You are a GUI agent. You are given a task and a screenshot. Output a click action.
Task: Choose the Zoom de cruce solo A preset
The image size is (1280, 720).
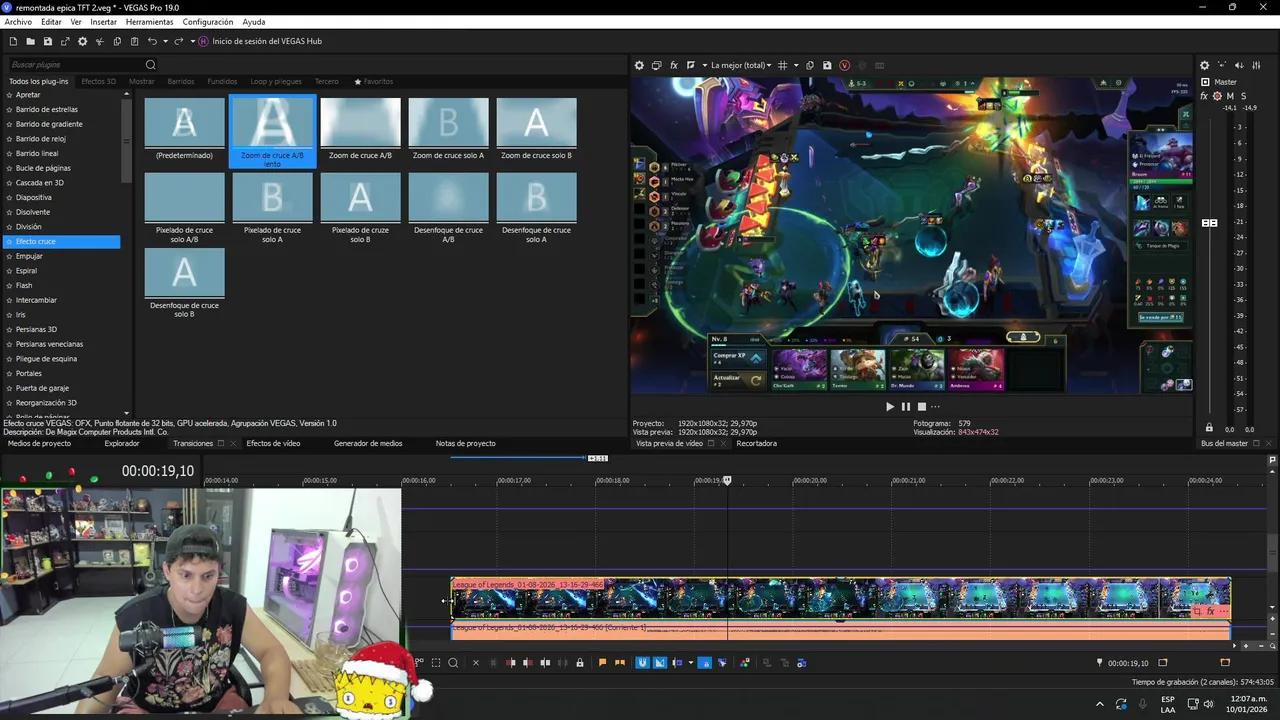448,128
